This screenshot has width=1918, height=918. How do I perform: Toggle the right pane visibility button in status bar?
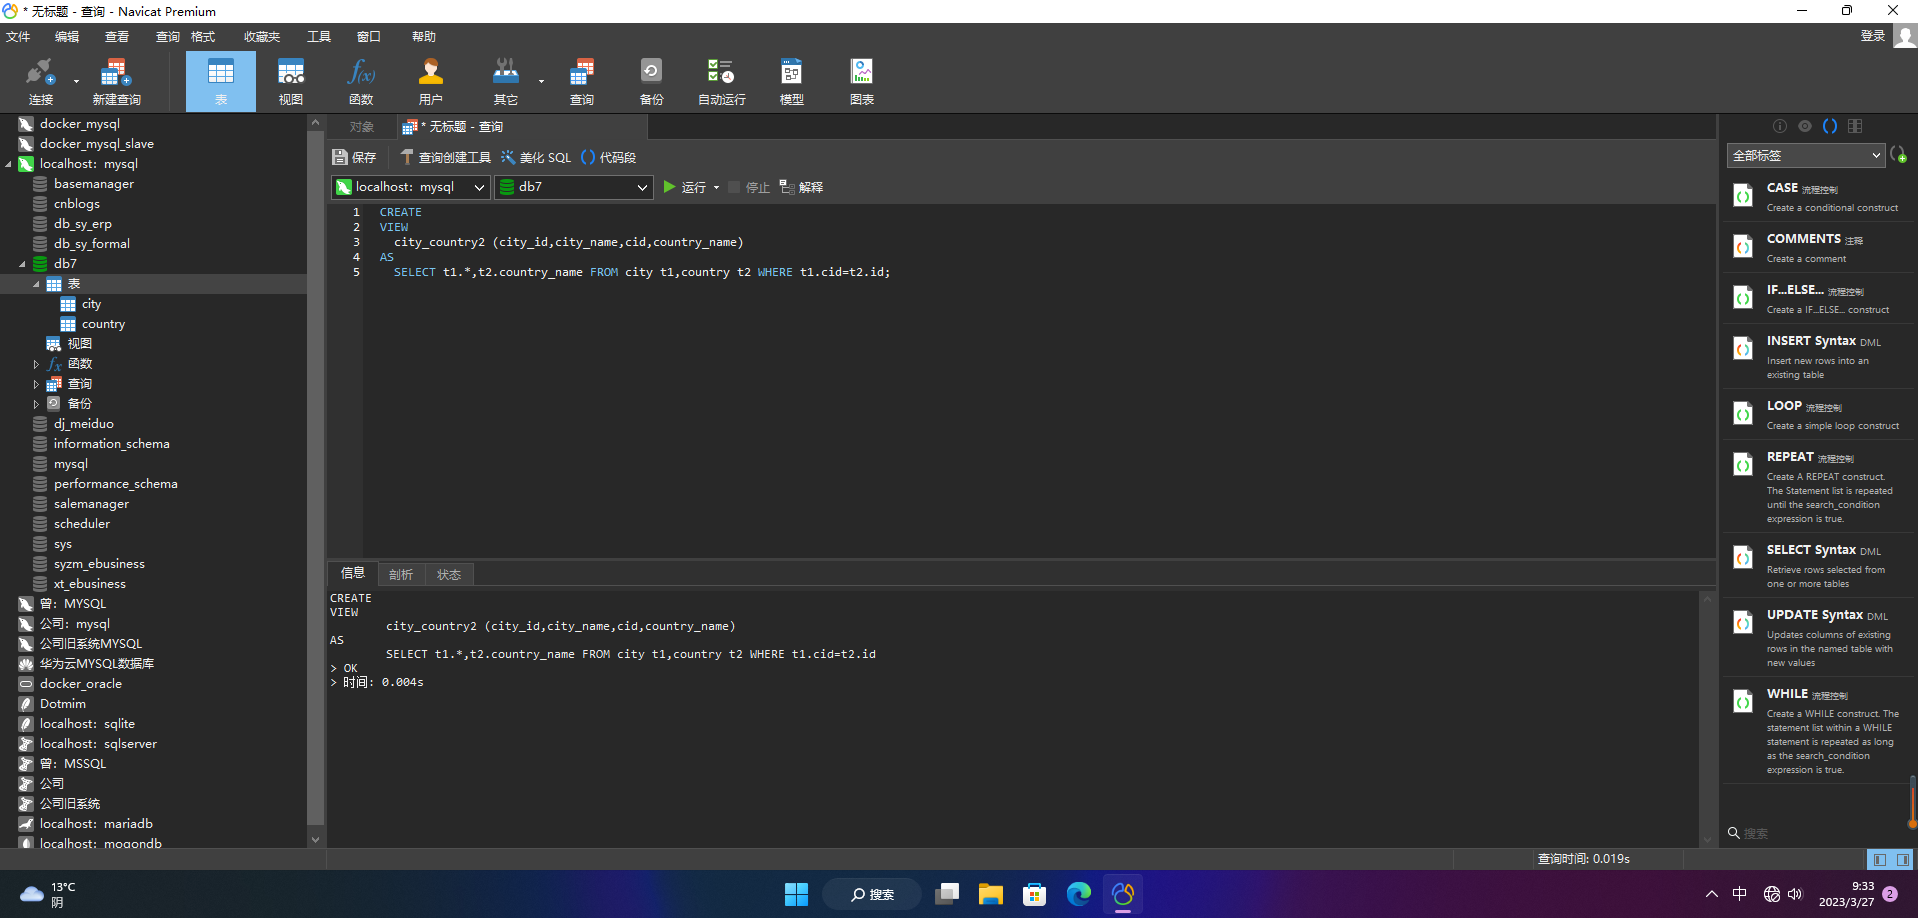coord(1902,859)
